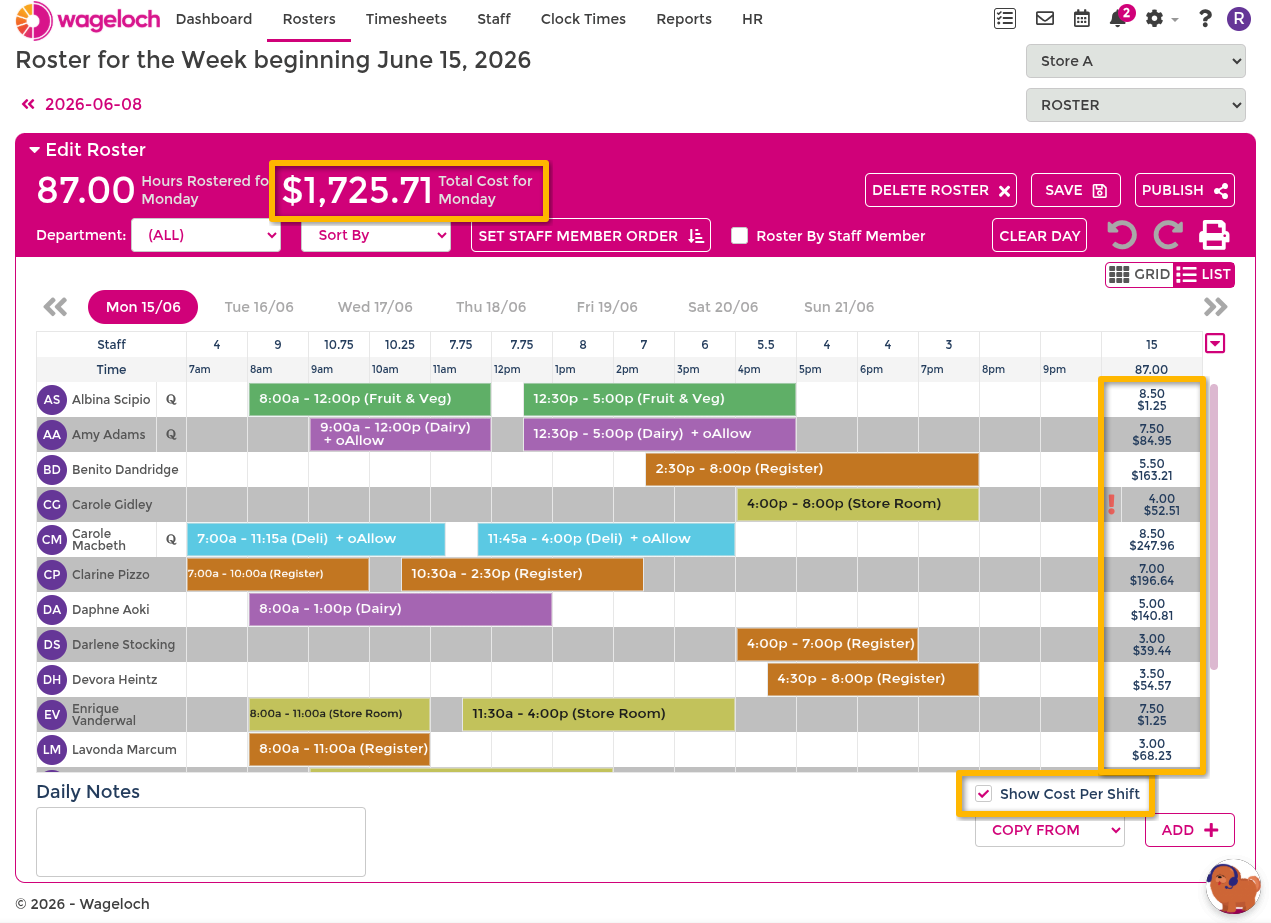Go to previous week double arrows
Image resolution: width=1271 pixels, height=923 pixels.
tap(55, 307)
